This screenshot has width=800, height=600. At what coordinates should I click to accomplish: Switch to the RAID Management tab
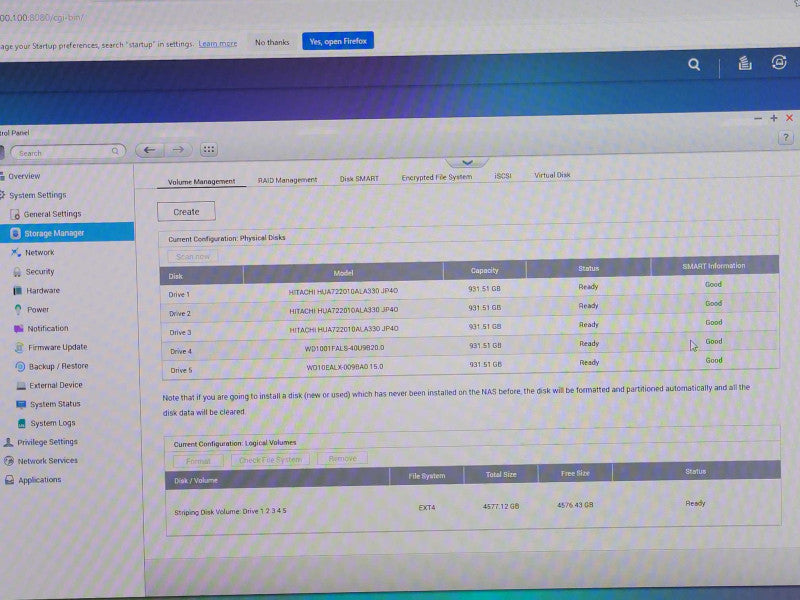click(287, 180)
